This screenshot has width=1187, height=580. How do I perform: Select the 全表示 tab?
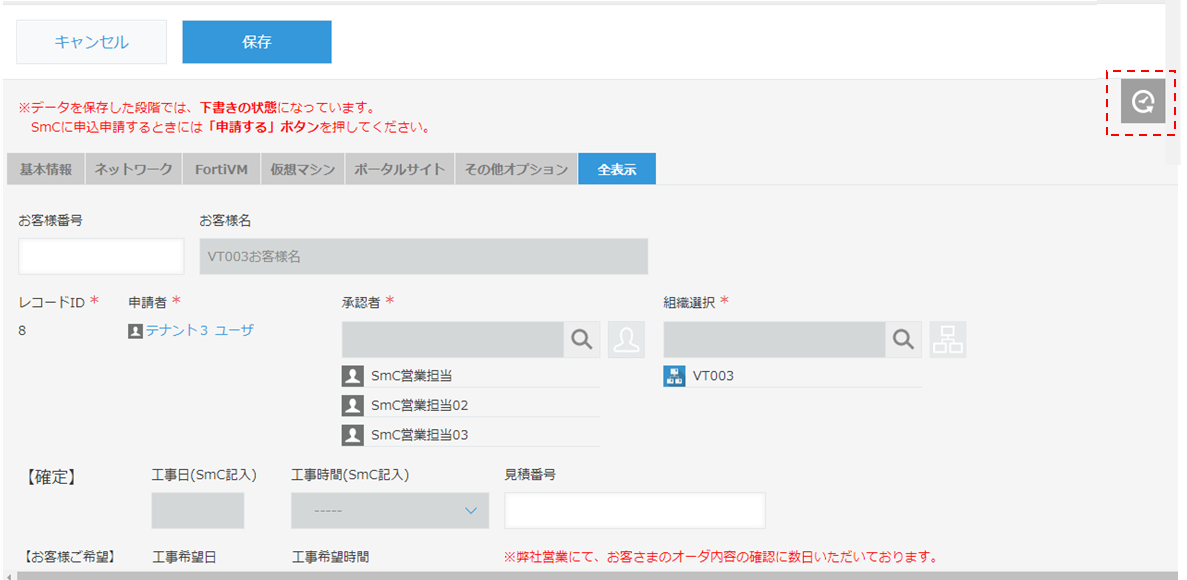(x=617, y=169)
